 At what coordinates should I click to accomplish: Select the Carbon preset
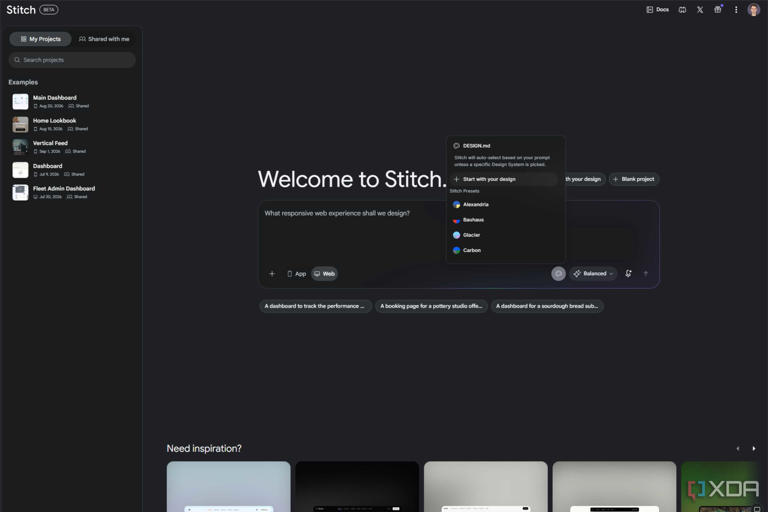[504, 250]
